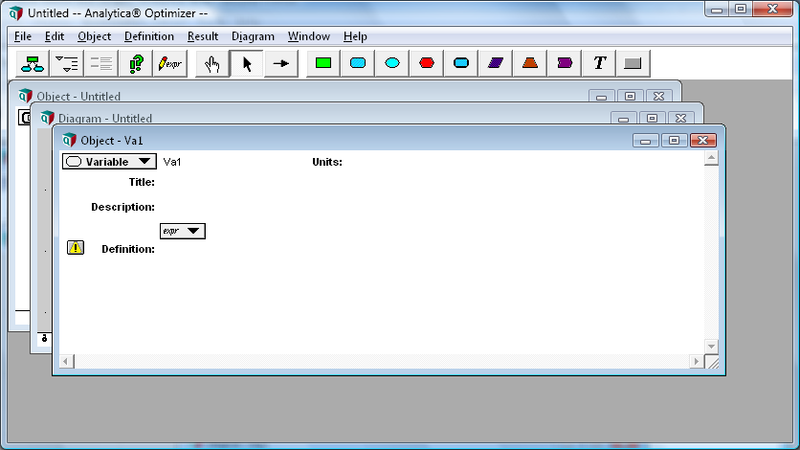Open the Result menu
The image size is (800, 450).
[x=203, y=37]
